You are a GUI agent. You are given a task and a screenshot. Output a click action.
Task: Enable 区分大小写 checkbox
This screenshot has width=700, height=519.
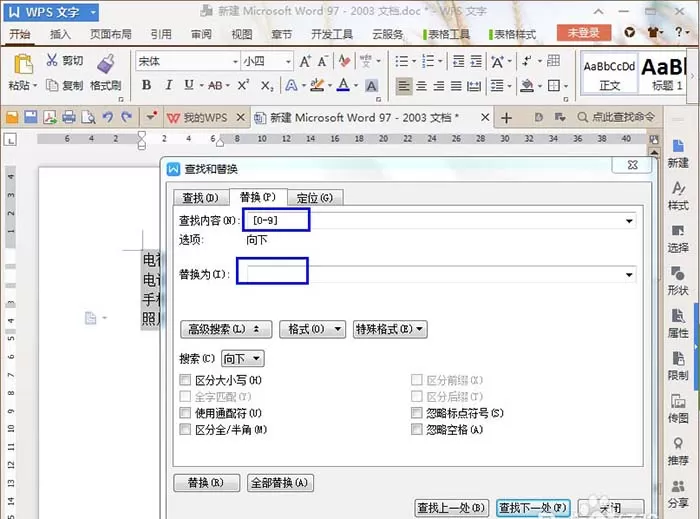[x=185, y=380]
